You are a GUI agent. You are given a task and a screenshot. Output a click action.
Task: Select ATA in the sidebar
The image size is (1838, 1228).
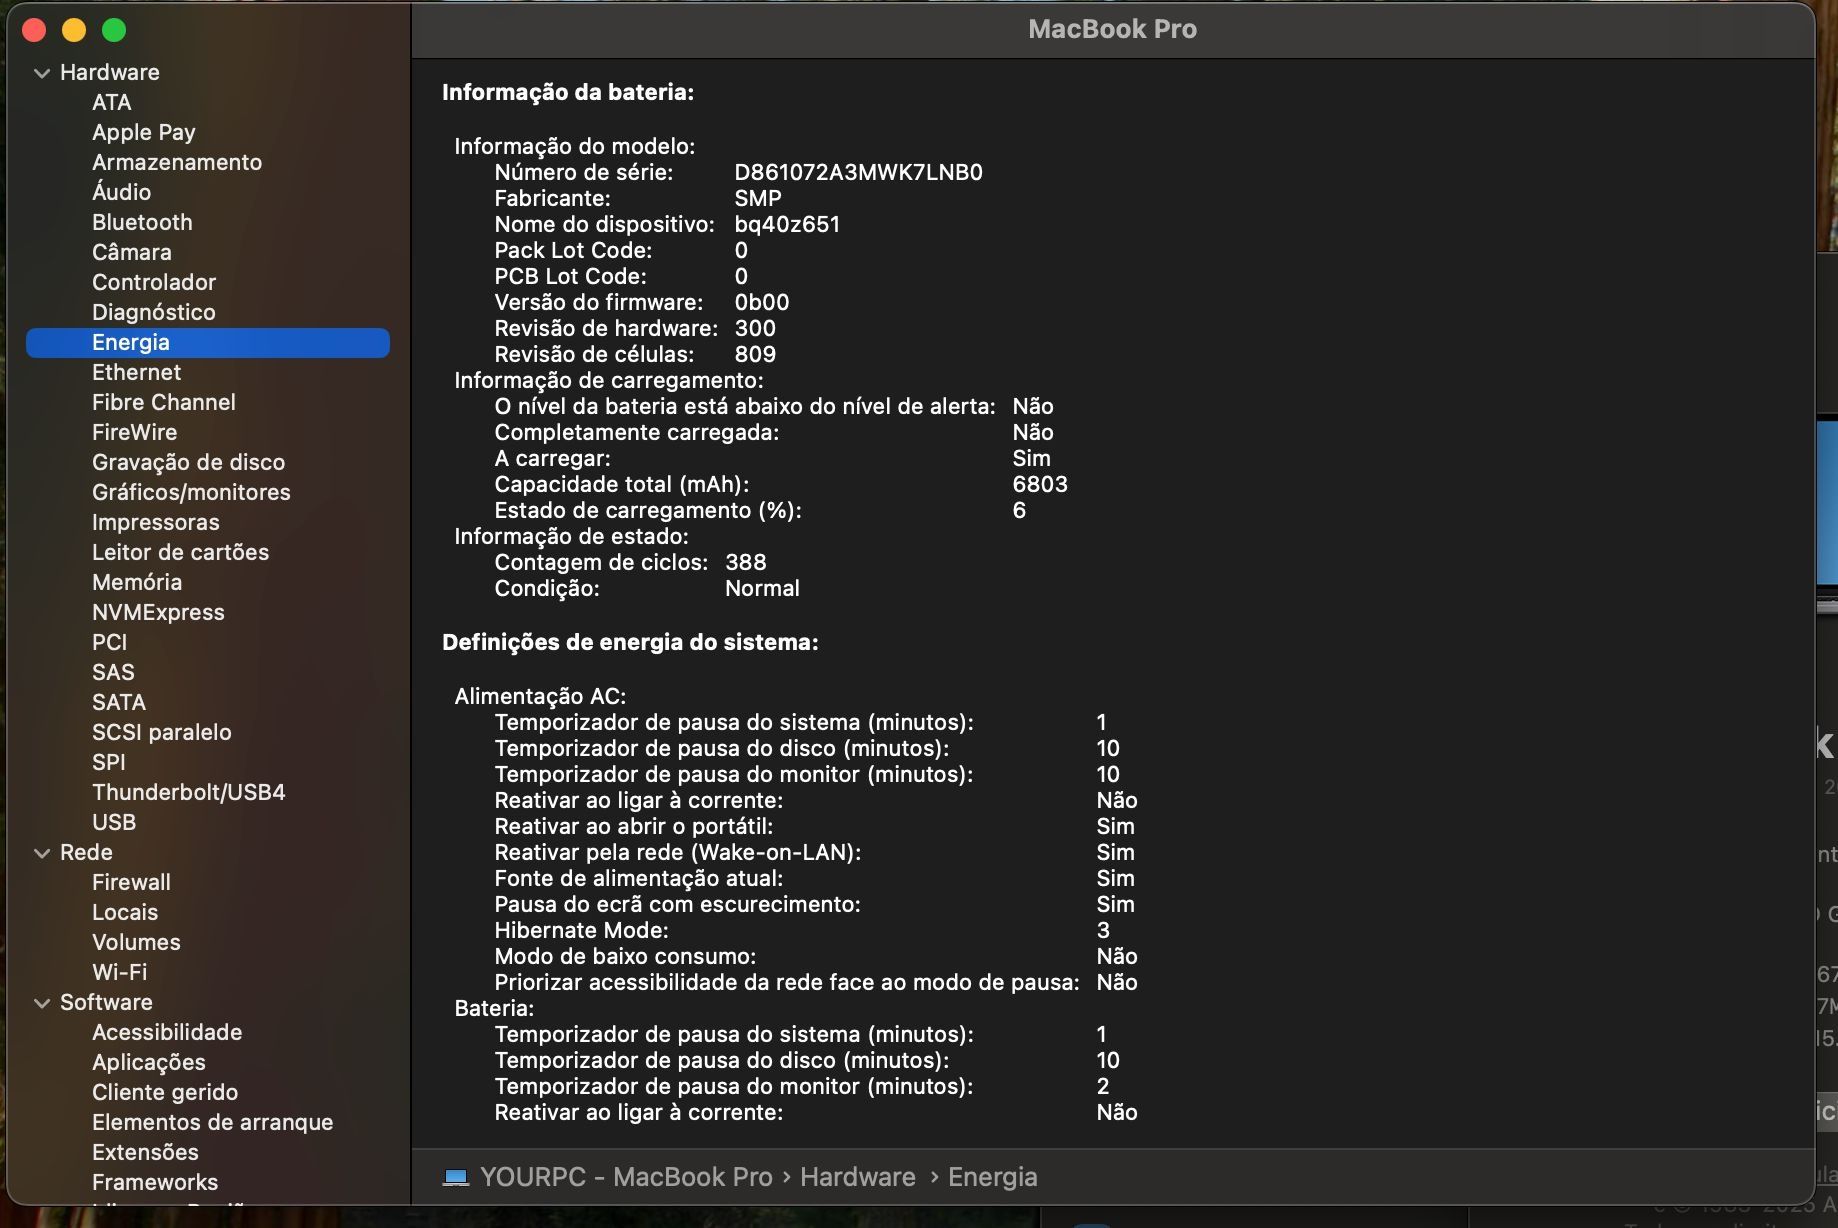point(112,102)
